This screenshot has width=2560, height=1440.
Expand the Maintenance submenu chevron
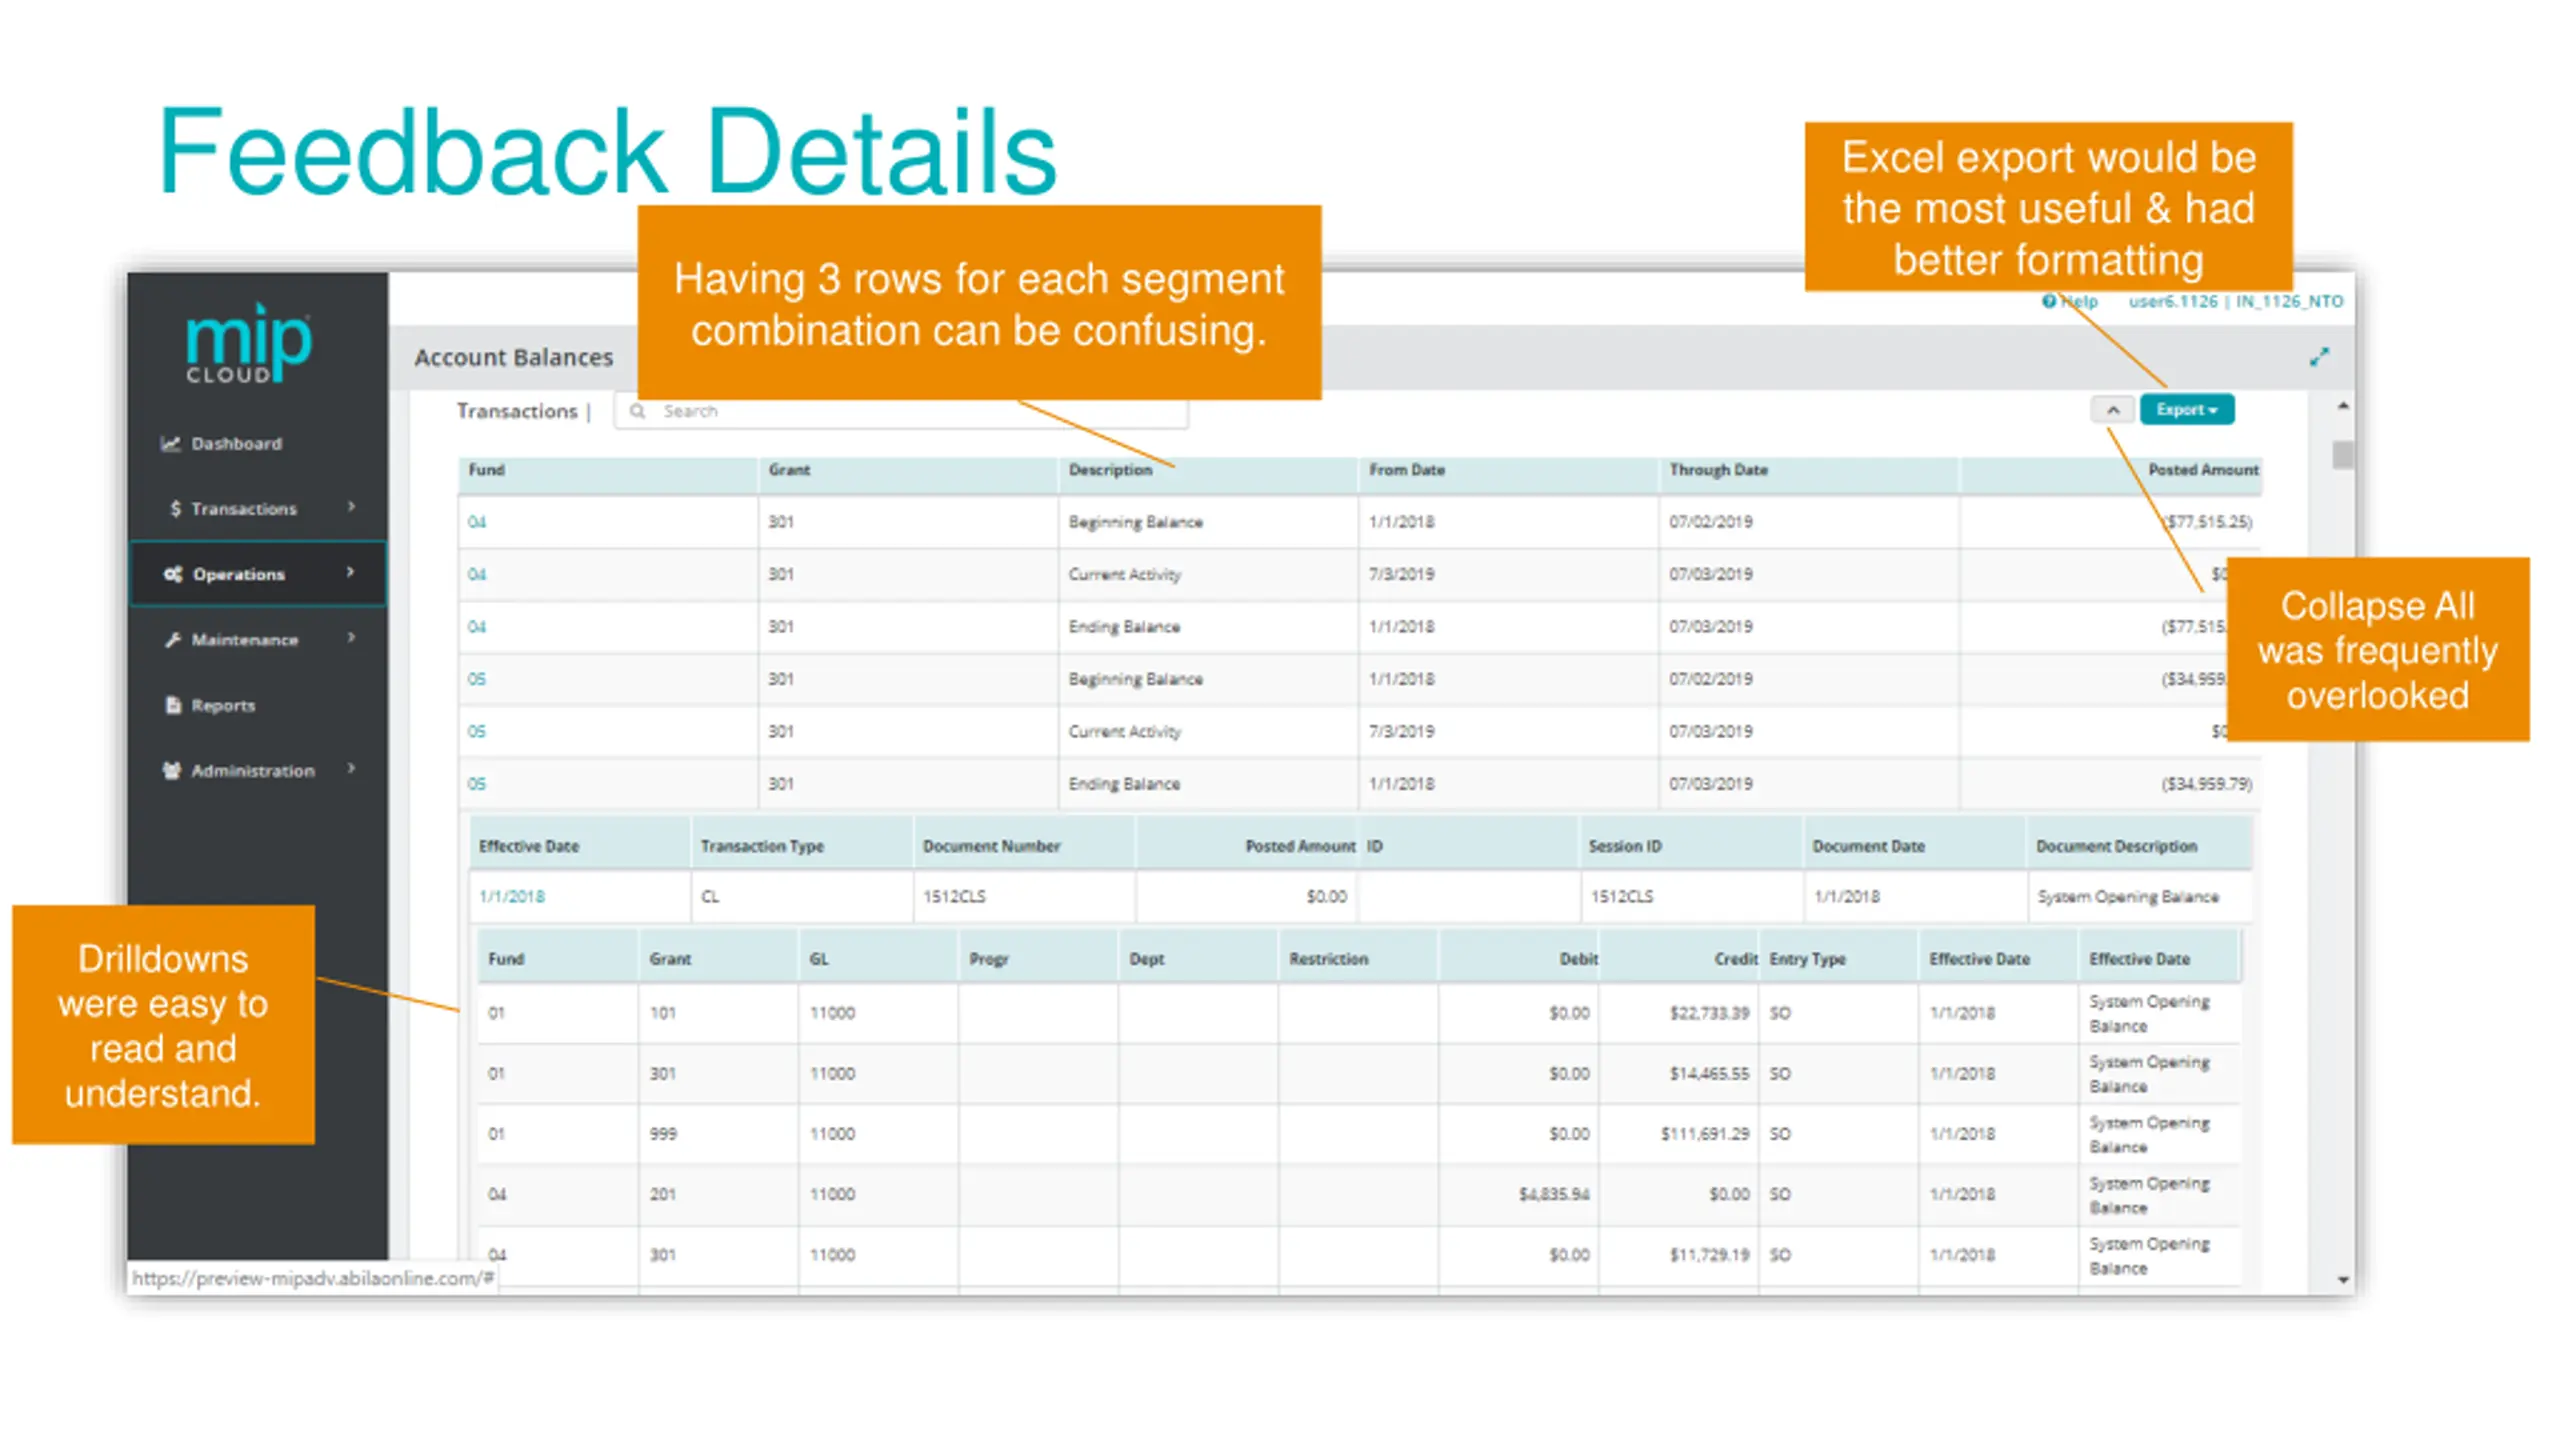(351, 638)
